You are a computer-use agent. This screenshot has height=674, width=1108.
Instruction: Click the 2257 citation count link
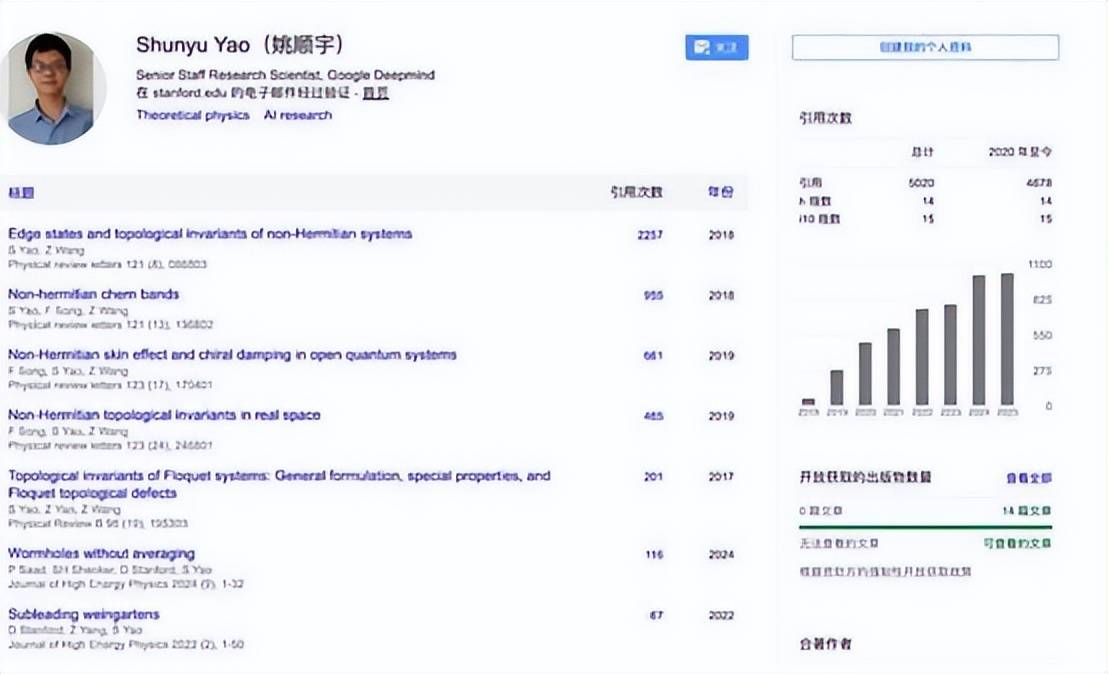(650, 235)
